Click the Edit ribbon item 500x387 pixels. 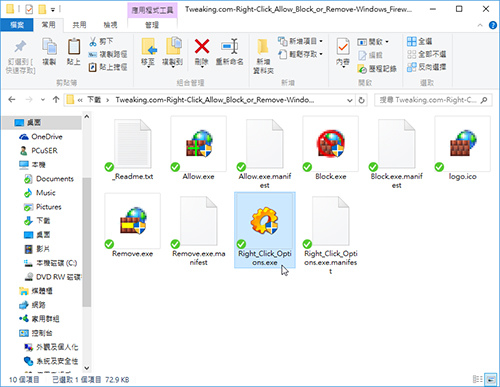click(370, 55)
